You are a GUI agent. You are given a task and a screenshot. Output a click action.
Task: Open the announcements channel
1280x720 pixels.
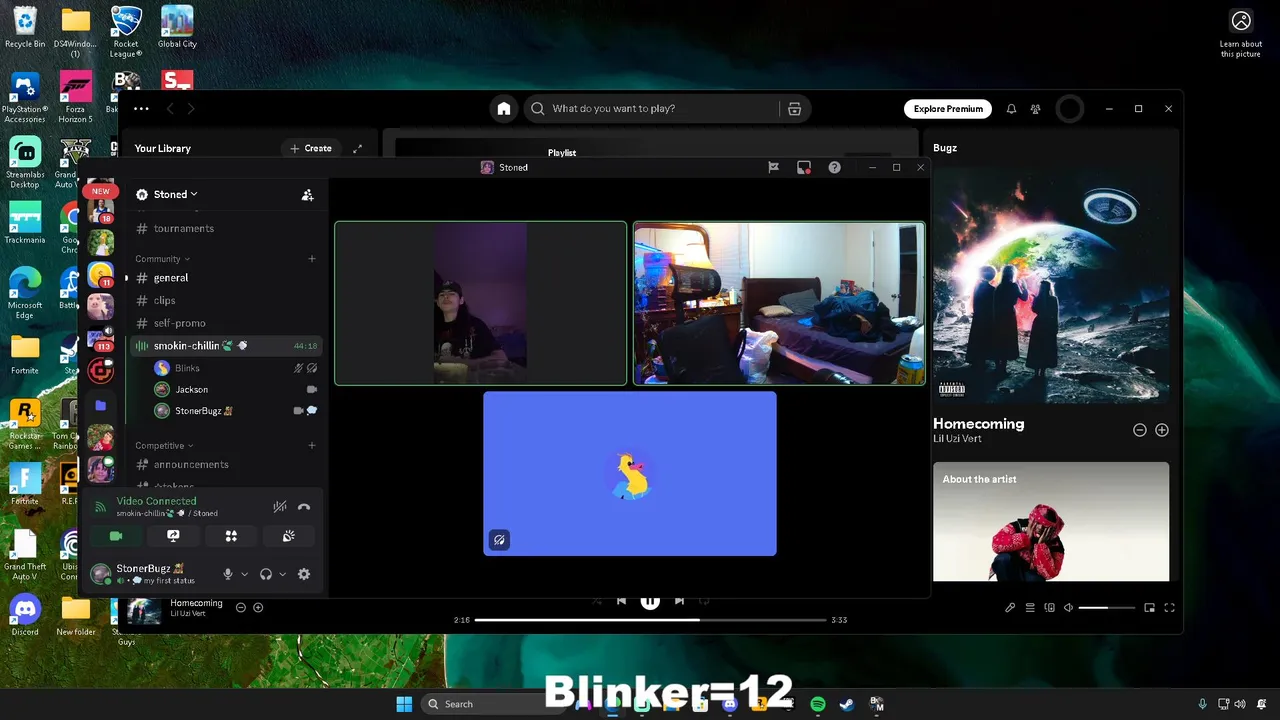coord(227,464)
